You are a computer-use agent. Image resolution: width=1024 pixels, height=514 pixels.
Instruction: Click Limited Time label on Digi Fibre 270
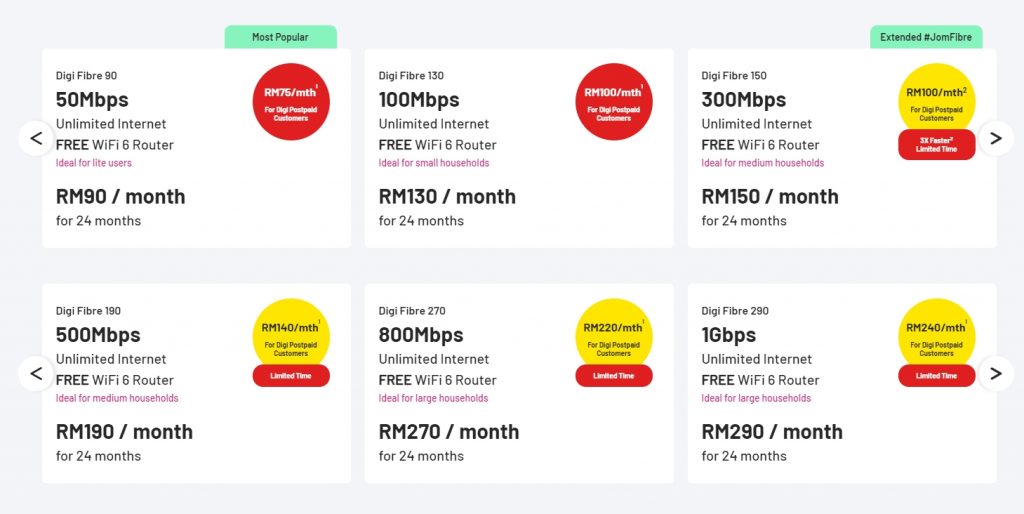tap(614, 376)
